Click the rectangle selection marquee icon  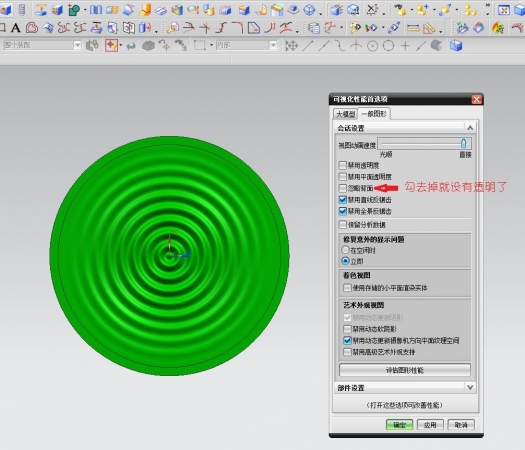point(200,46)
